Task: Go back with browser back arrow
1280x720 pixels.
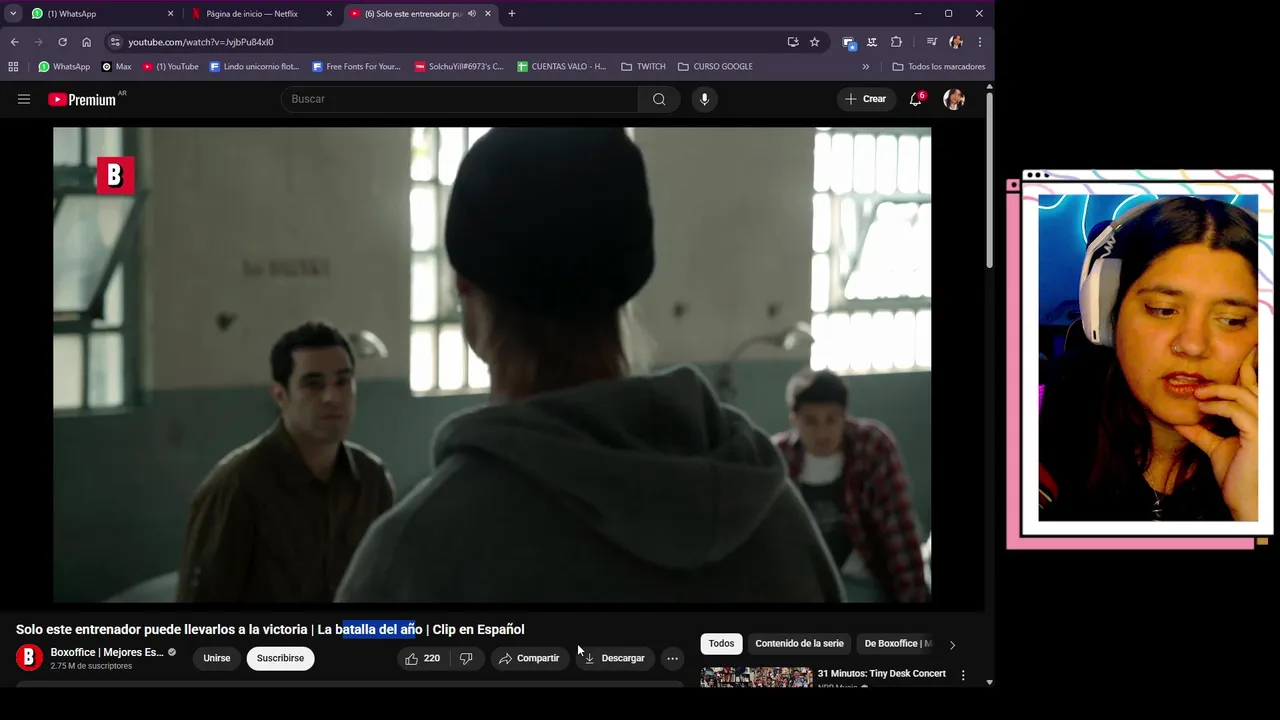Action: tap(14, 42)
